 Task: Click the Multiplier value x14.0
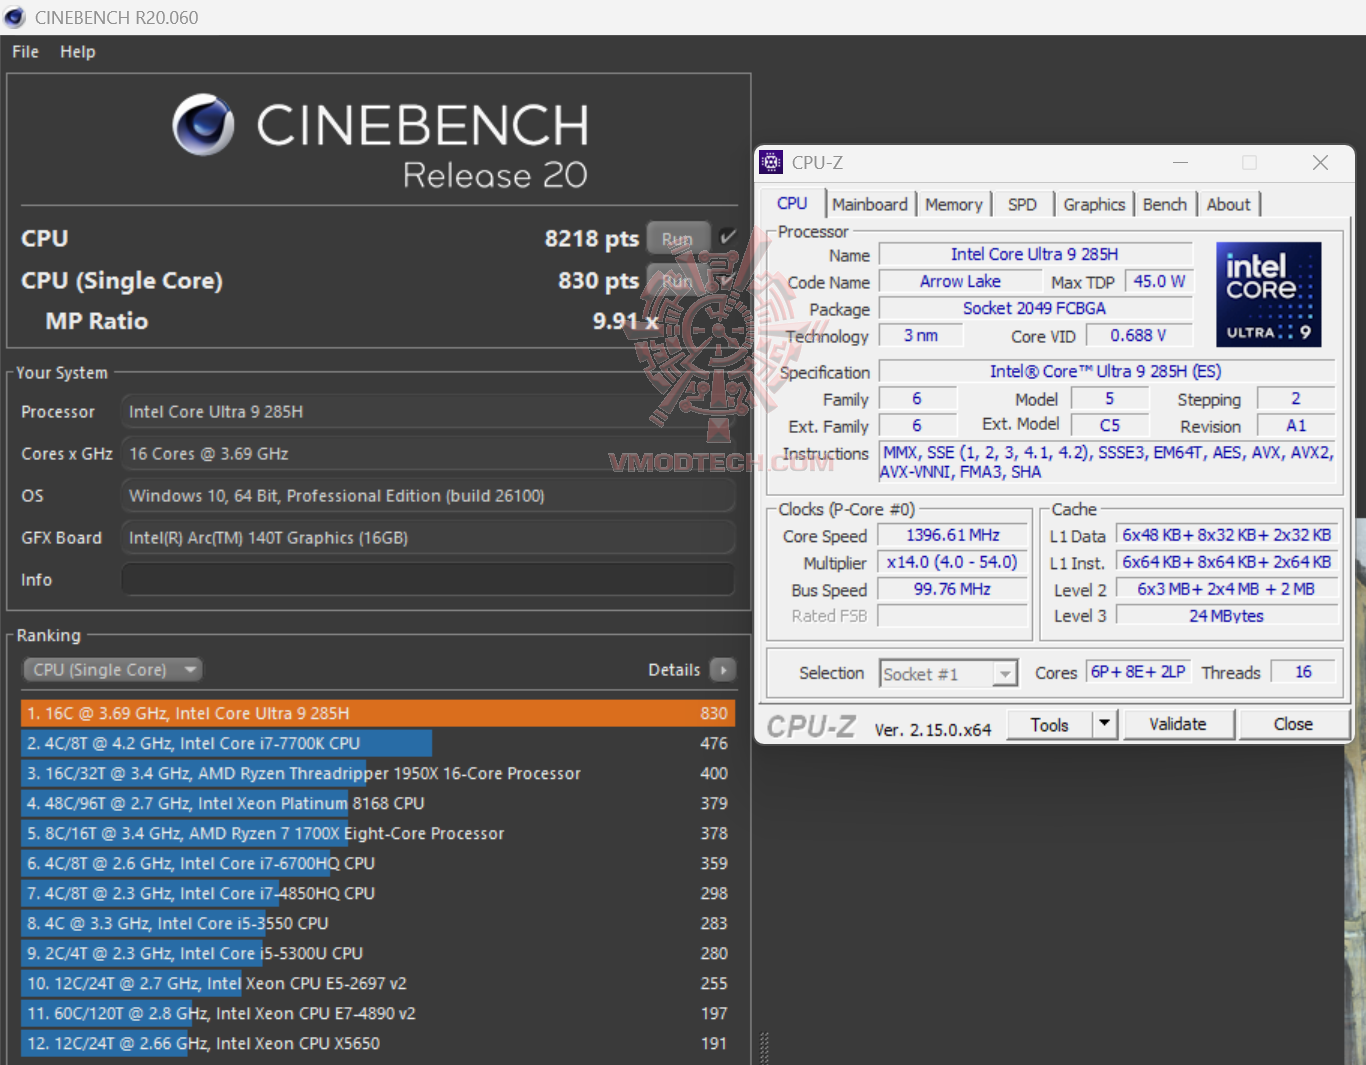pyautogui.click(x=952, y=563)
